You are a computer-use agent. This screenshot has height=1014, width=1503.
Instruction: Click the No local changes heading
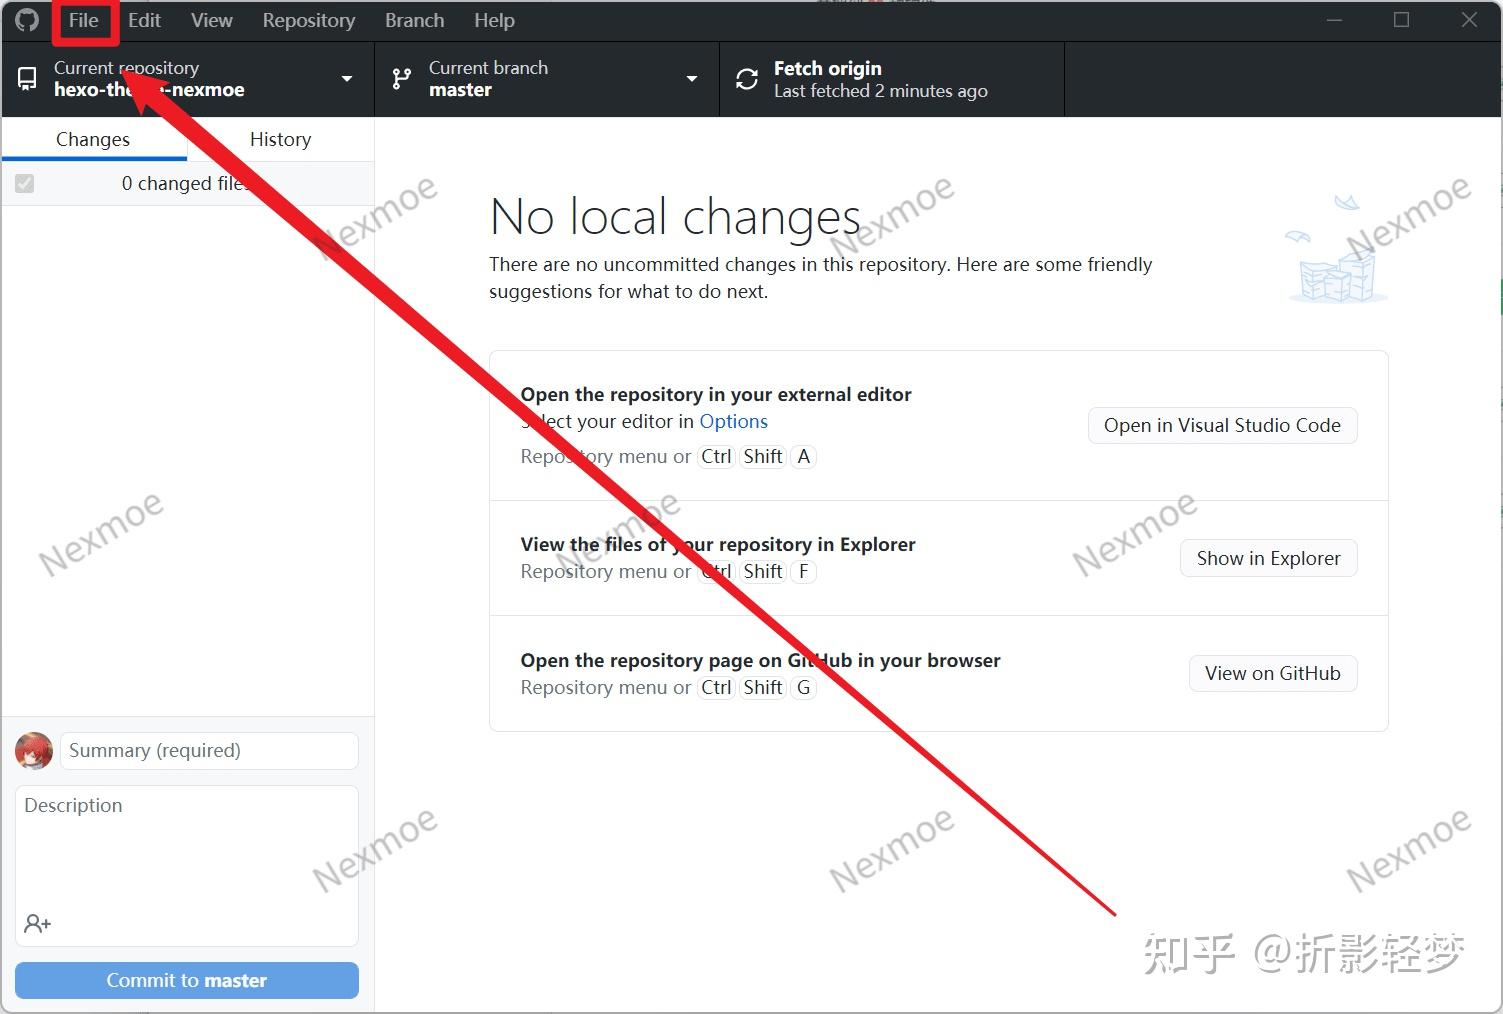[675, 216]
